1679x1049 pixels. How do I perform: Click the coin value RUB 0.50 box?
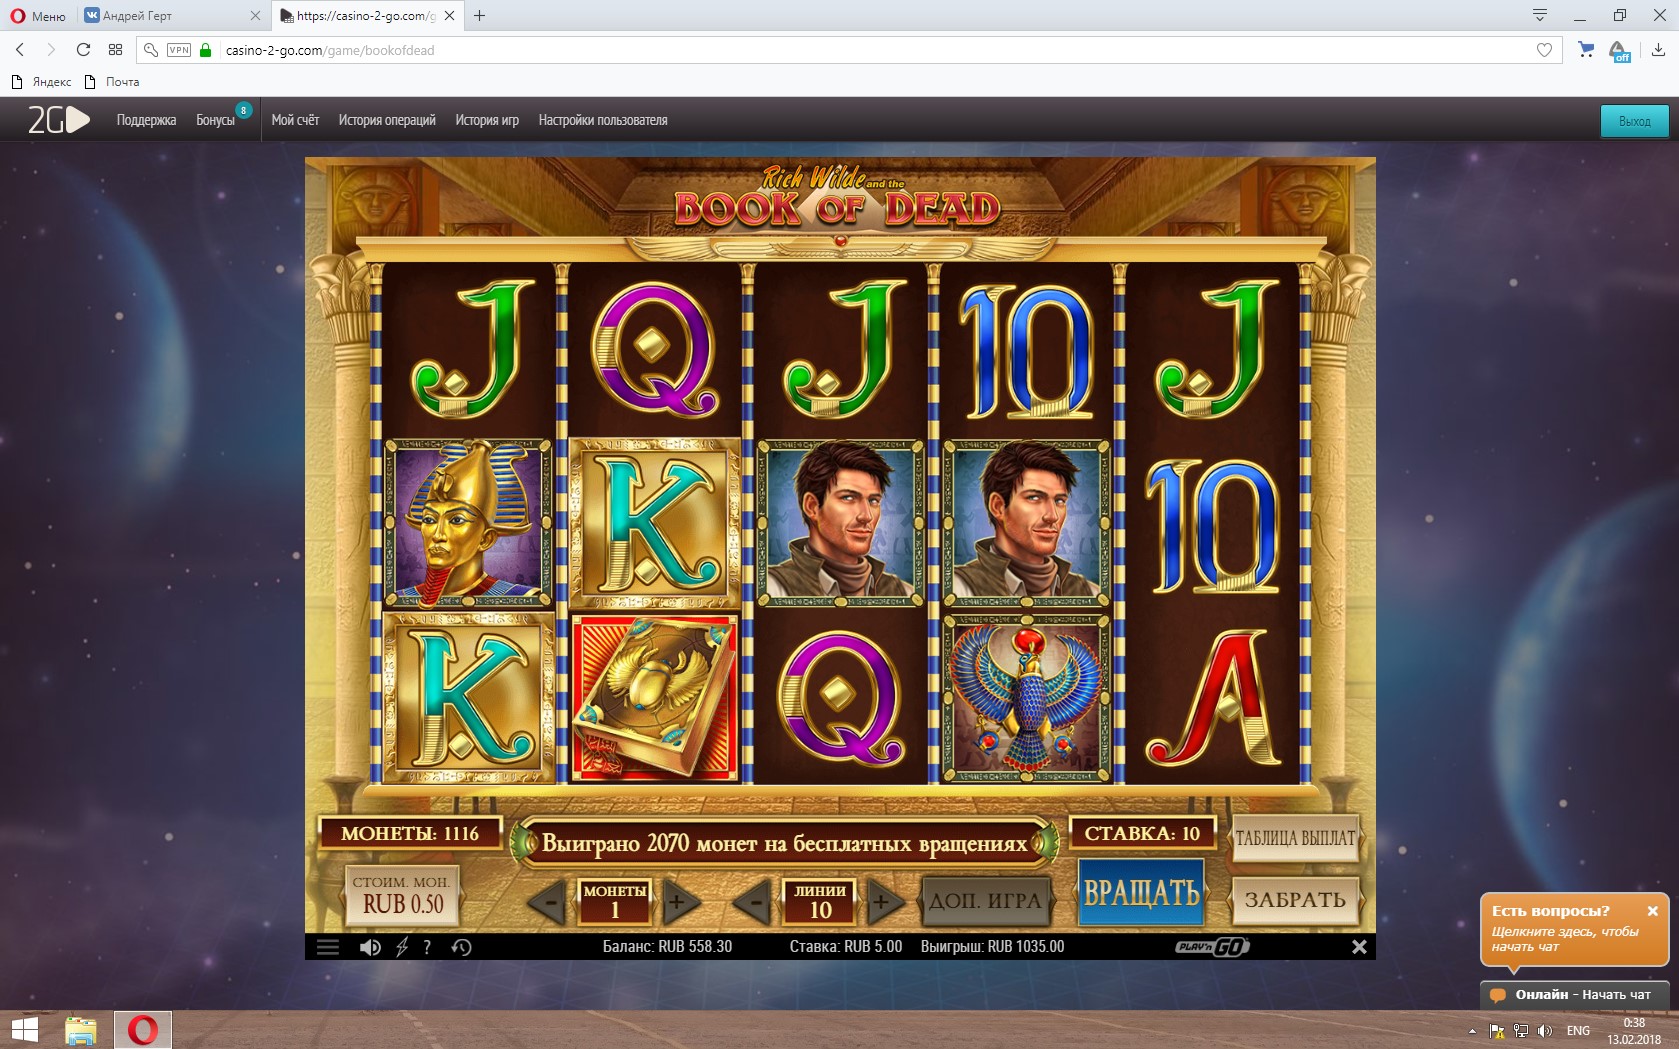point(402,895)
